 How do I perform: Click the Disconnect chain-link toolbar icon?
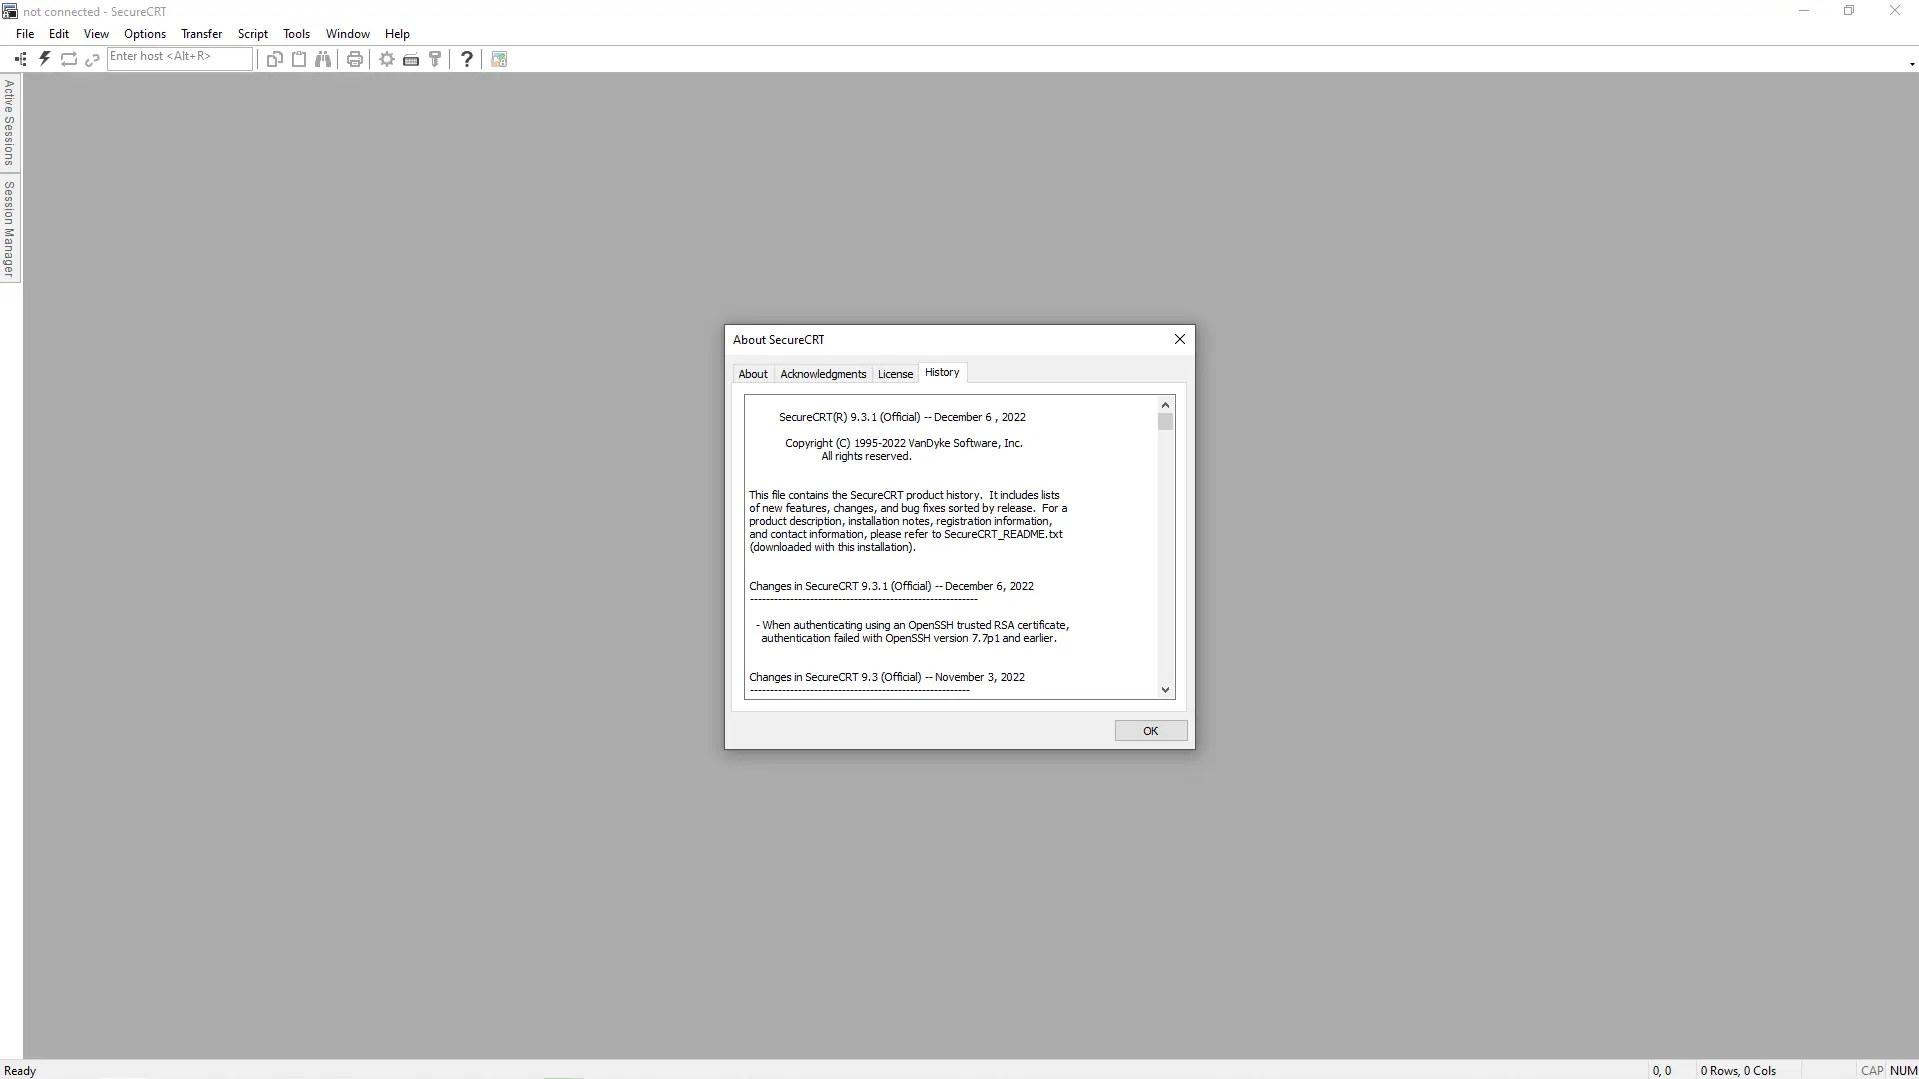click(92, 59)
